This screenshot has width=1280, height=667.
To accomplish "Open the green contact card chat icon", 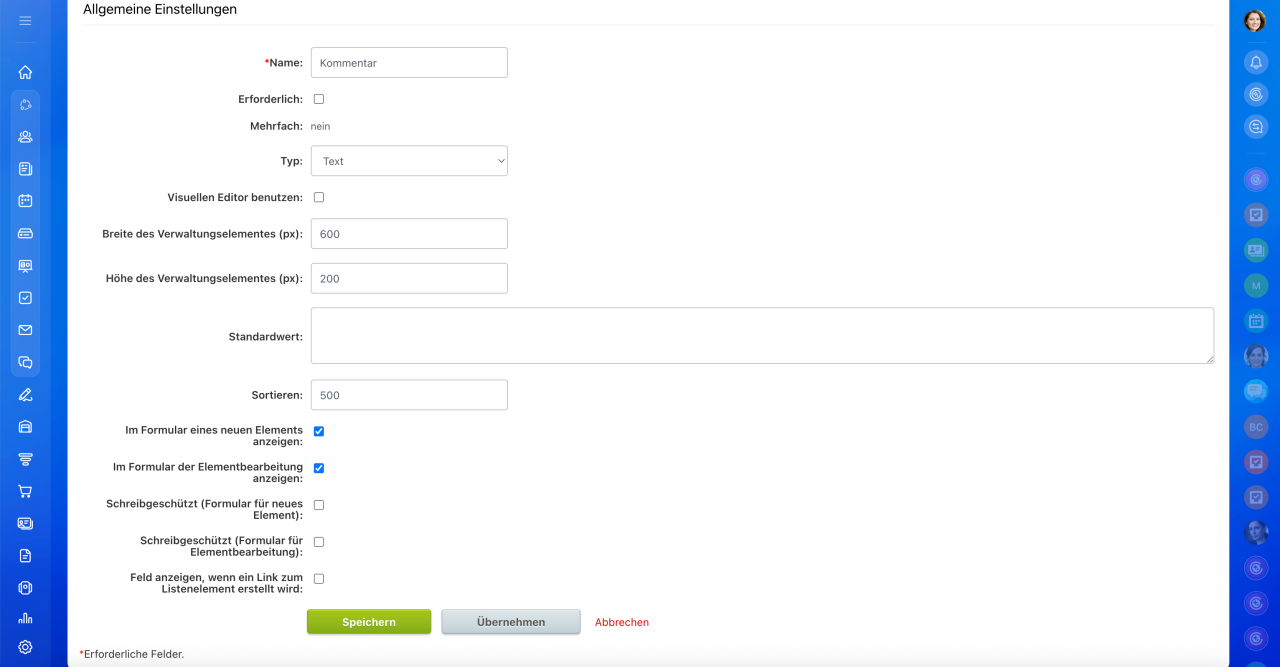I will tap(1256, 250).
